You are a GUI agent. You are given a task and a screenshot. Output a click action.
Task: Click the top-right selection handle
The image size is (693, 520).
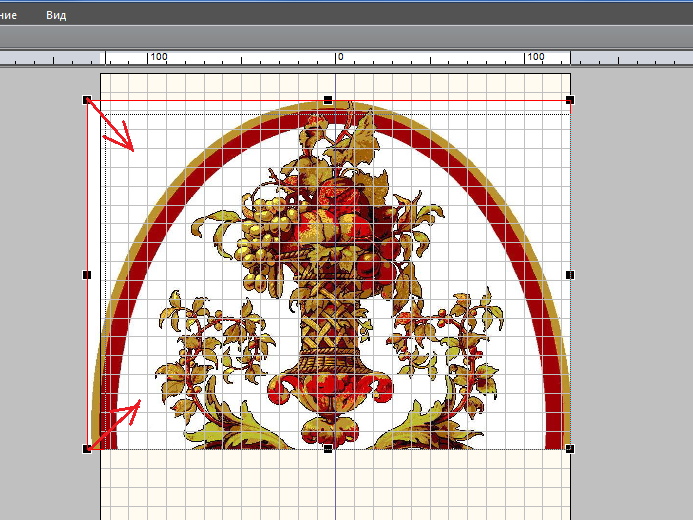(x=570, y=100)
